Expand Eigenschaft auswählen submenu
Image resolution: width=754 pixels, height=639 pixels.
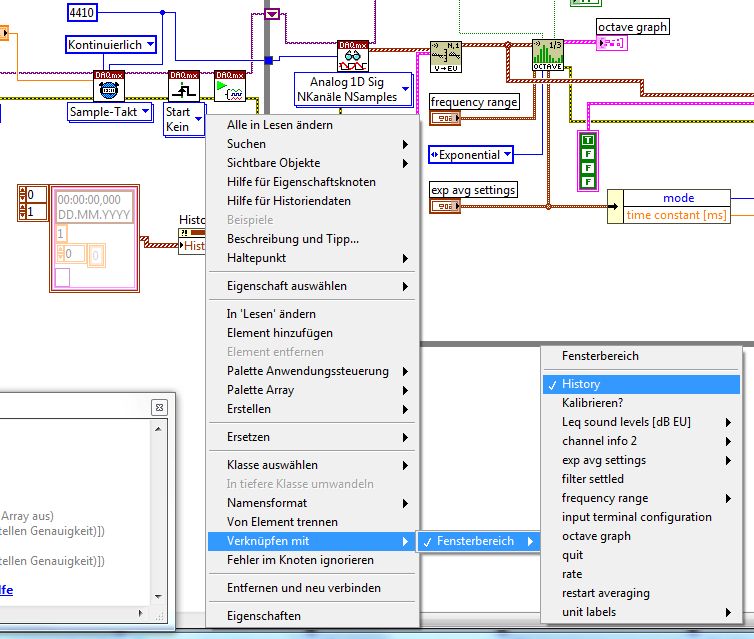coord(312,286)
